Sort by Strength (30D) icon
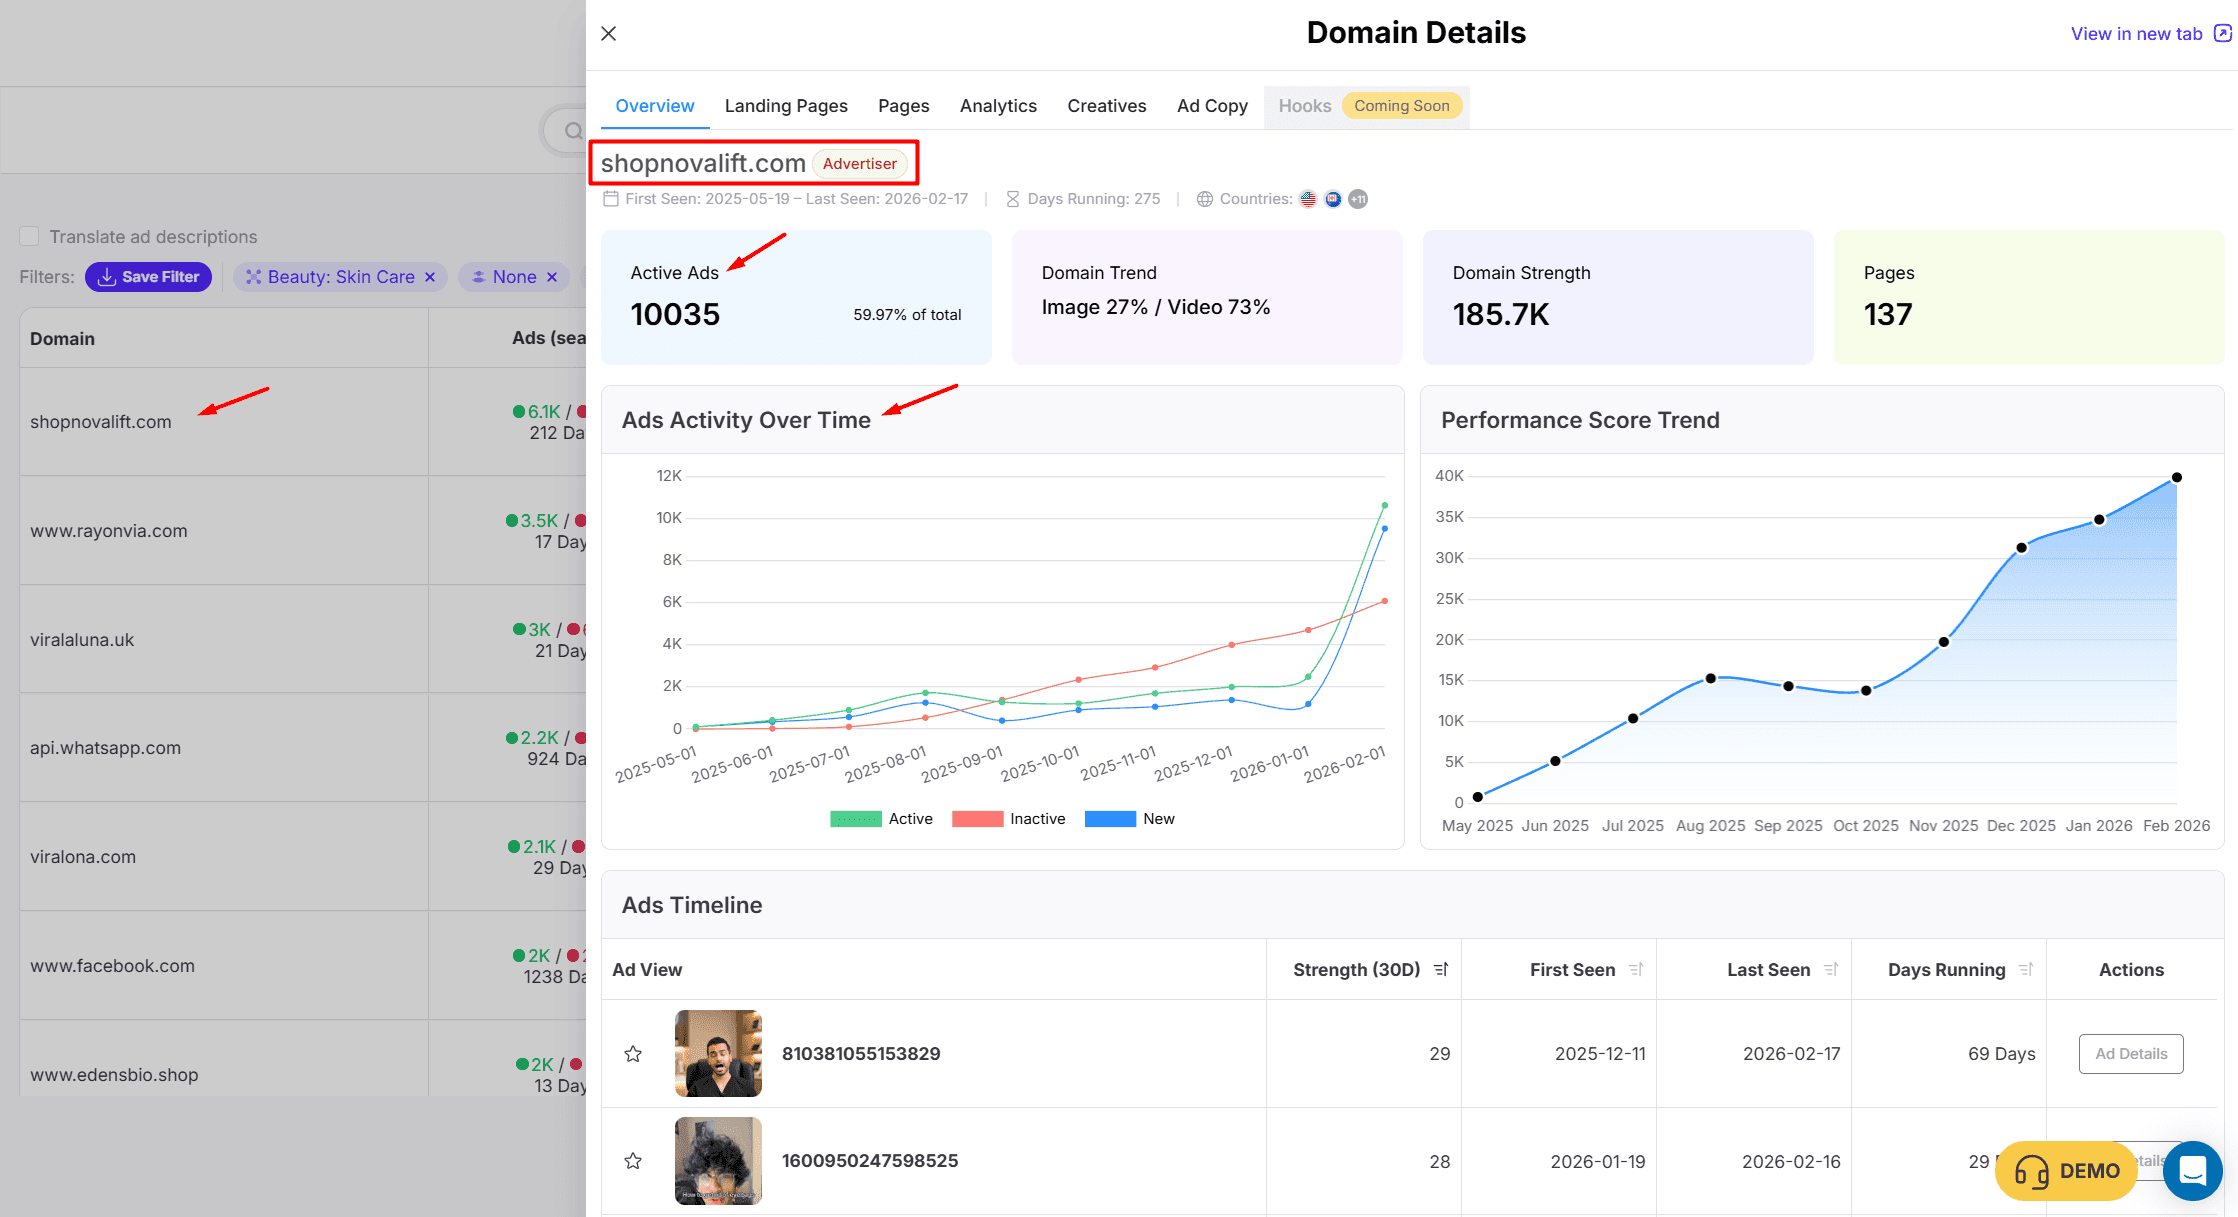Viewport: 2238px width, 1217px height. [x=1441, y=970]
